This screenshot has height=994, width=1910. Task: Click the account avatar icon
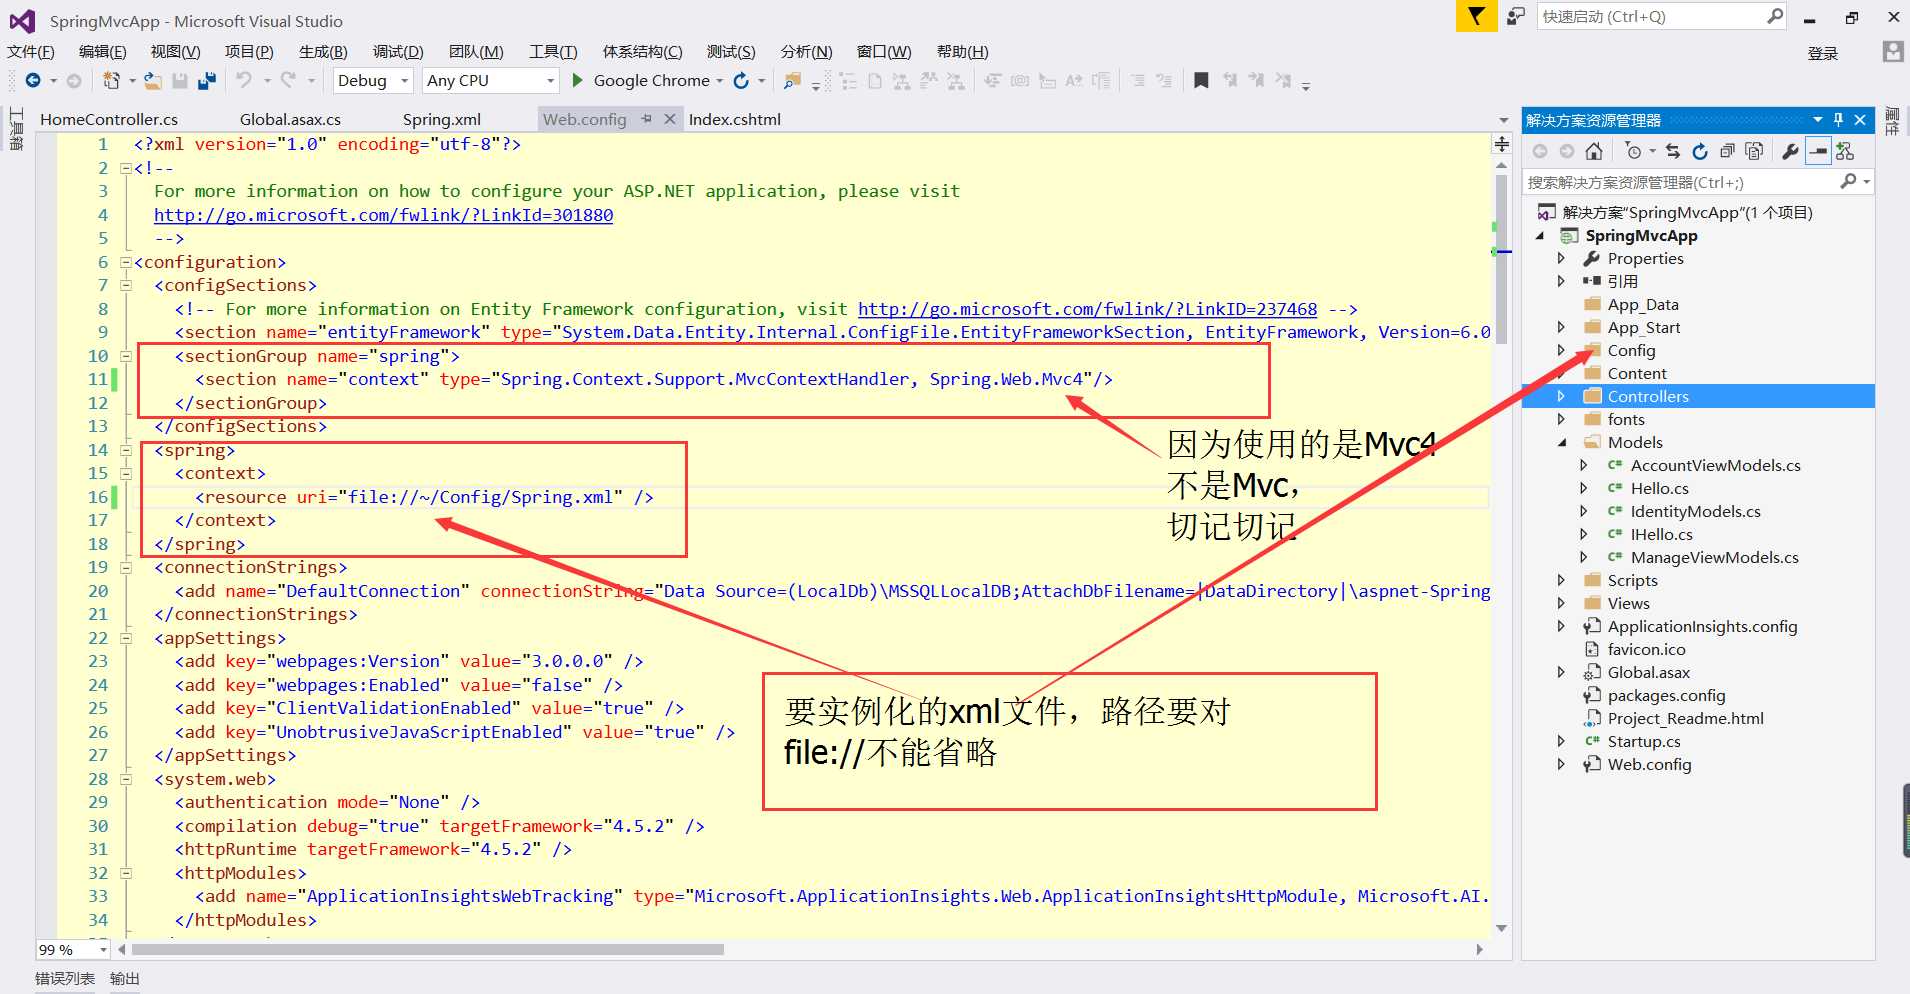1892,52
